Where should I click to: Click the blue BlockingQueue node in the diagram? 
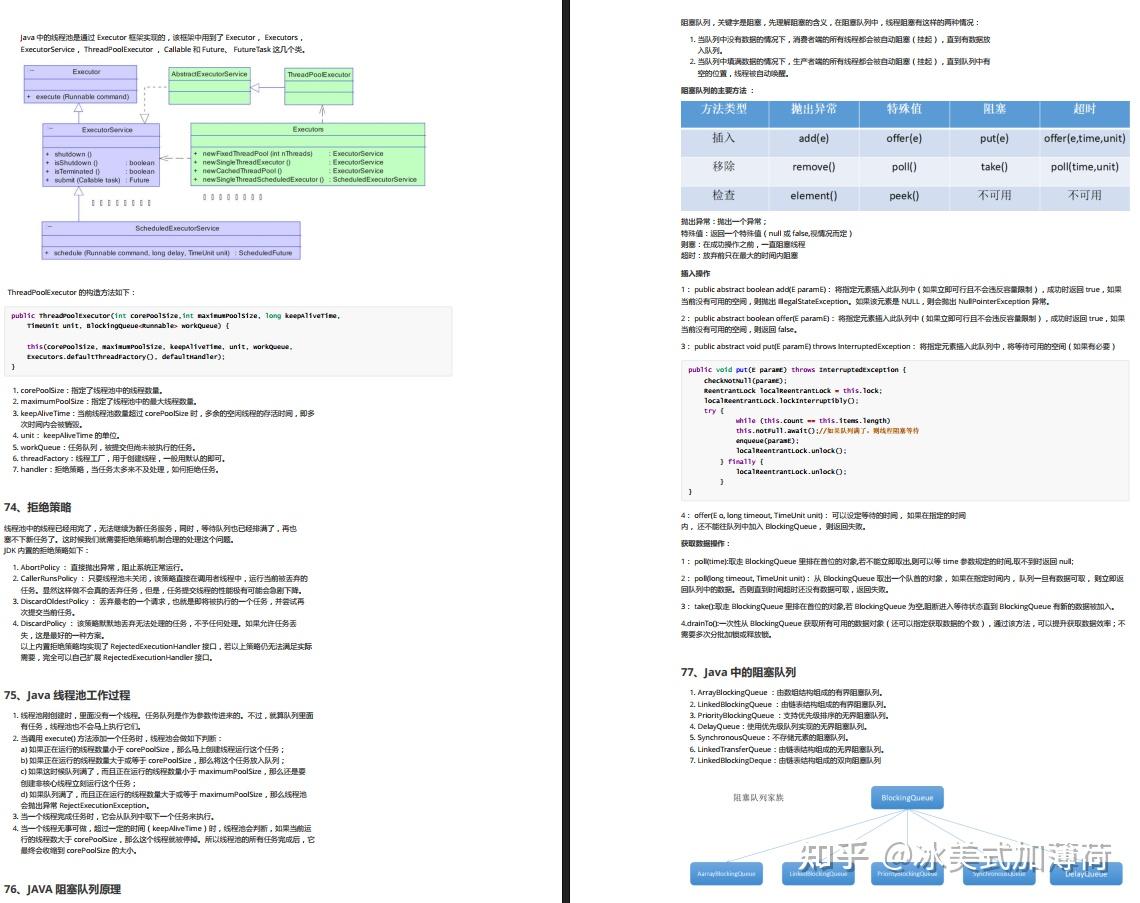[907, 798]
